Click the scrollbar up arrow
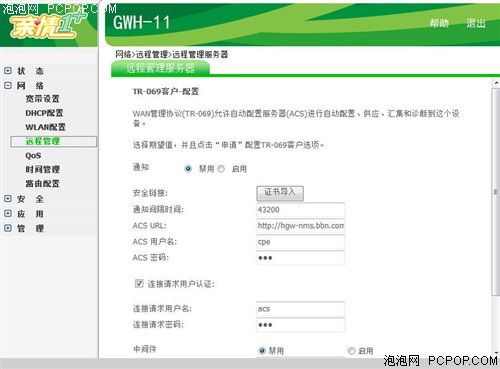 tap(496, 83)
